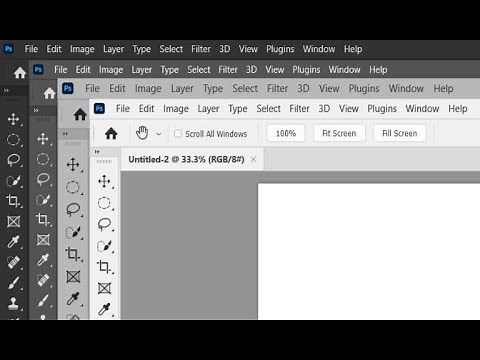Viewport: 480px width, 360px height.
Task: Select the Brush tool in the dark-gray-theme toolbar
Action: click(43, 300)
